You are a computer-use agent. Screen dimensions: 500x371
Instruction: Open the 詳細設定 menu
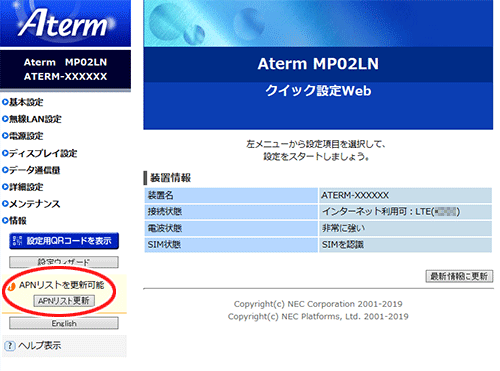coord(26,187)
